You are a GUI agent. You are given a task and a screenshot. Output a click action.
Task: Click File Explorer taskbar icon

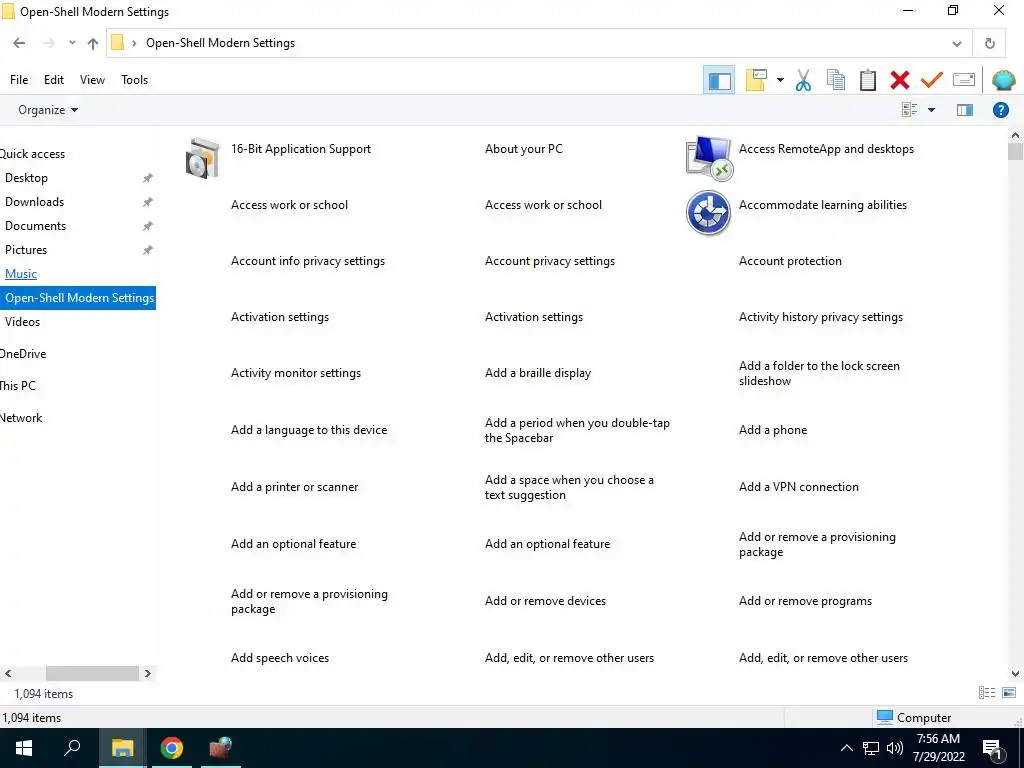pos(122,748)
